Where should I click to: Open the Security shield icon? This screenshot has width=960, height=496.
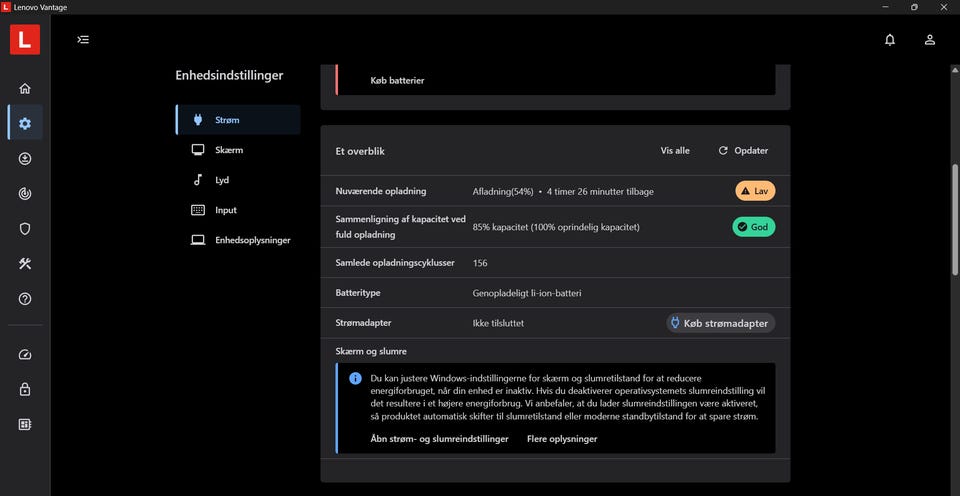point(25,229)
